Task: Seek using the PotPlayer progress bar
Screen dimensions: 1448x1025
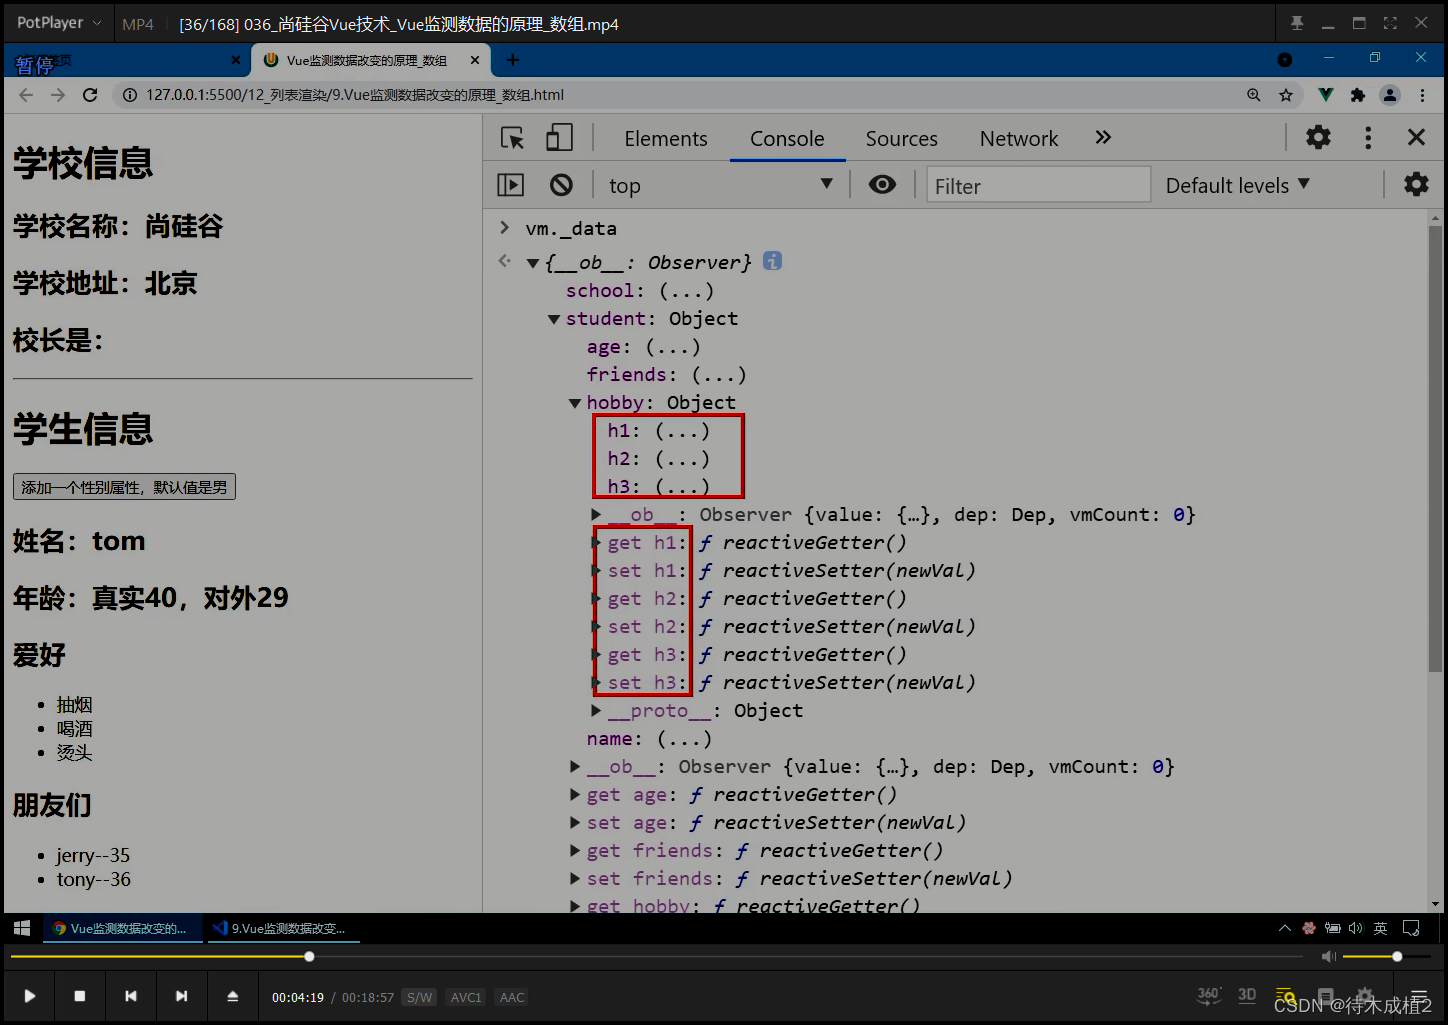Action: pos(656,957)
